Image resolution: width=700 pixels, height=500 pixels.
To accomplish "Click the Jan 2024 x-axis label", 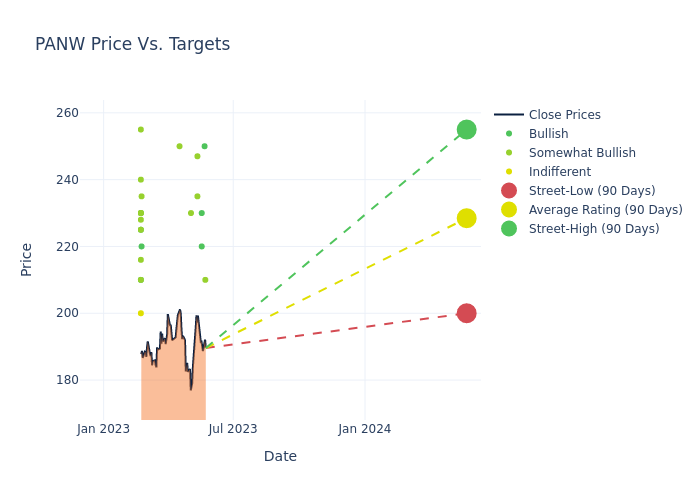I will click(364, 429).
